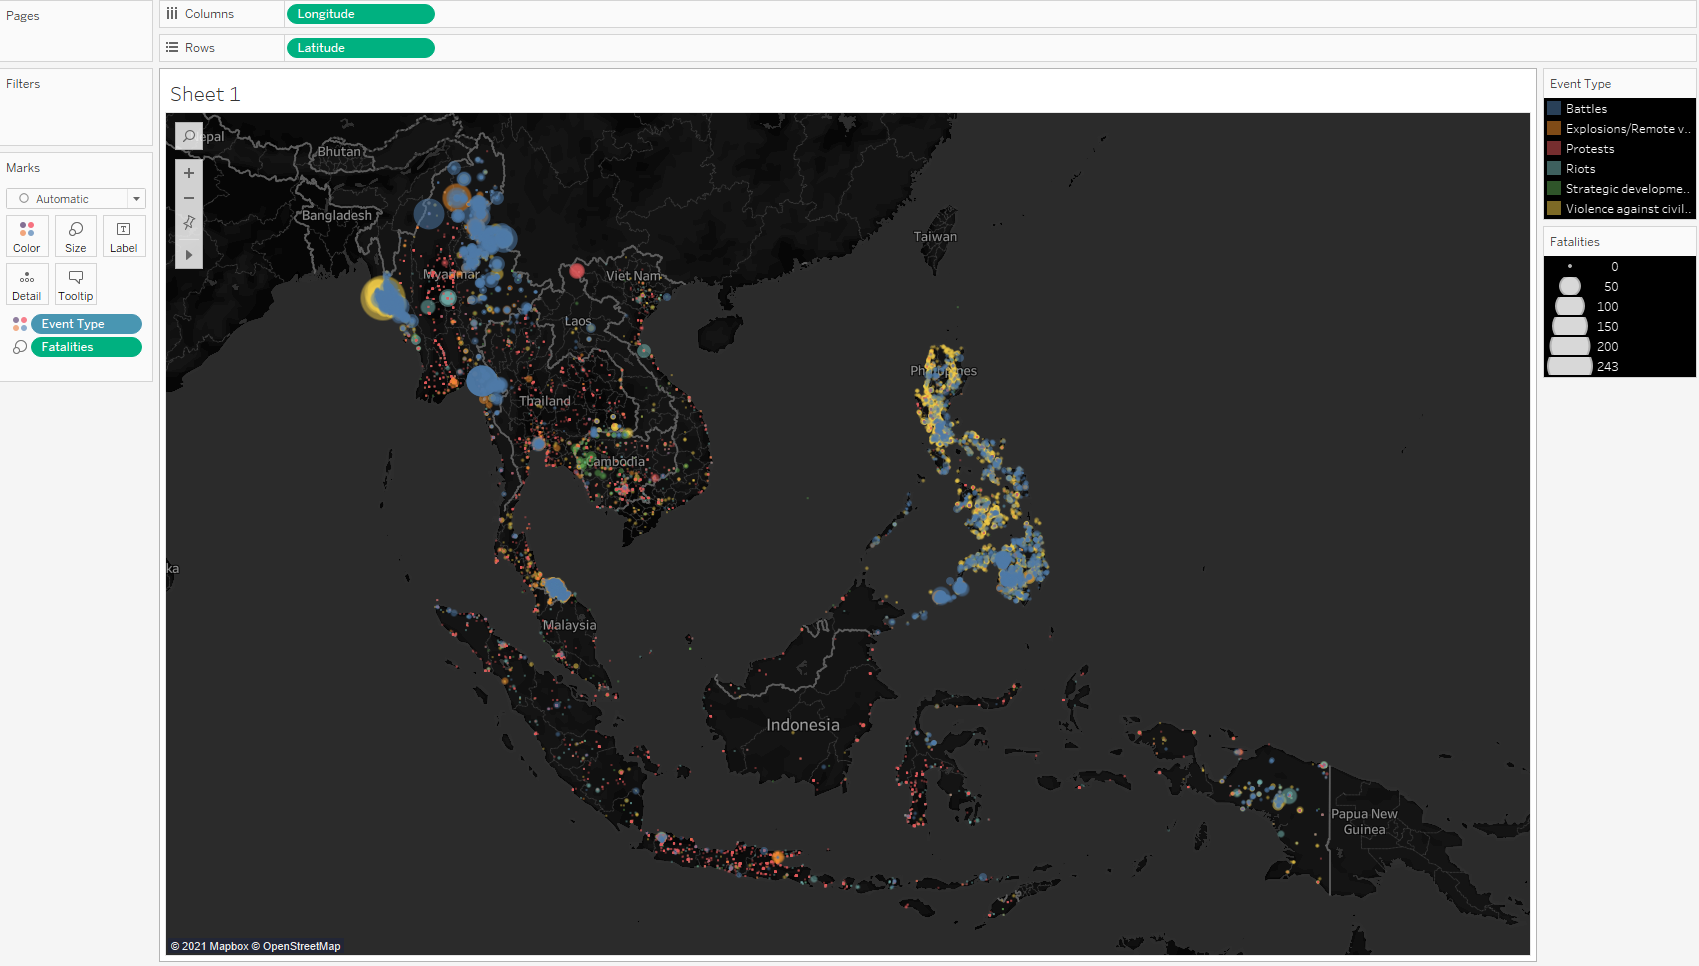Select the Battles color swatch in legend
Viewport: 1699px width, 966px height.
[x=1554, y=109]
